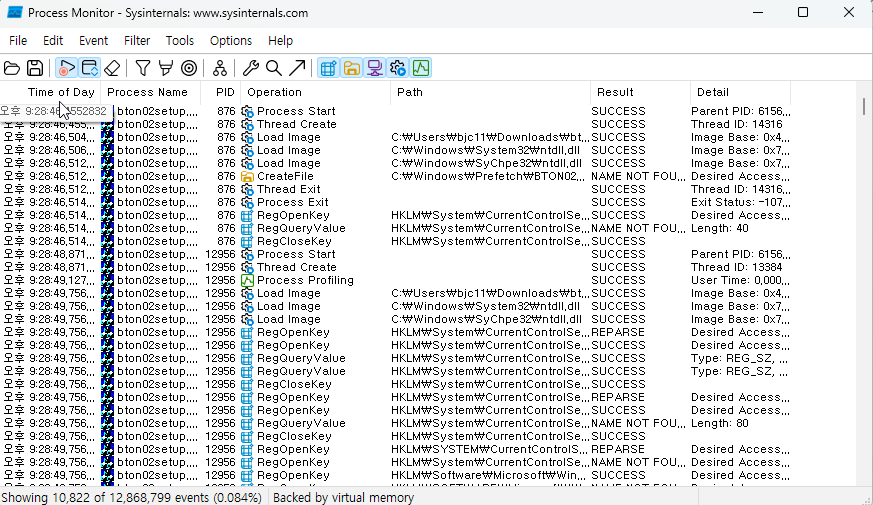Open the Filter menu

tap(137, 41)
